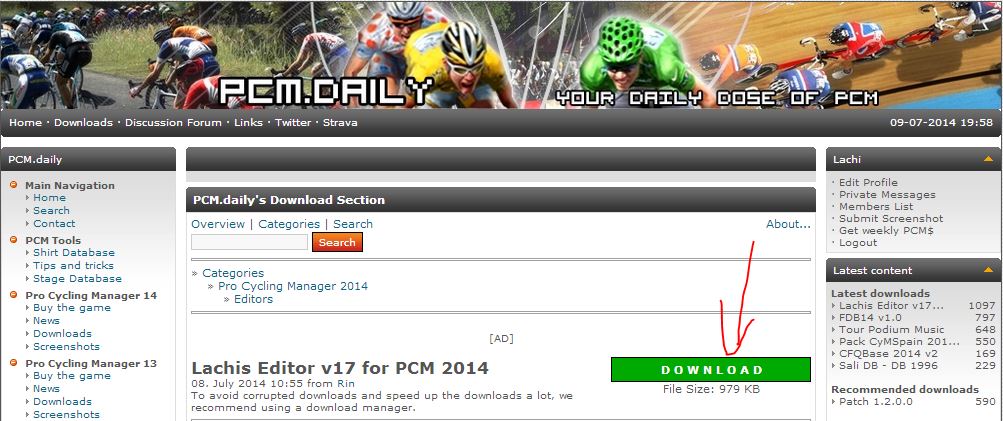1003x421 pixels.
Task: Open Downloads in the top navigation bar
Action: coord(83,122)
